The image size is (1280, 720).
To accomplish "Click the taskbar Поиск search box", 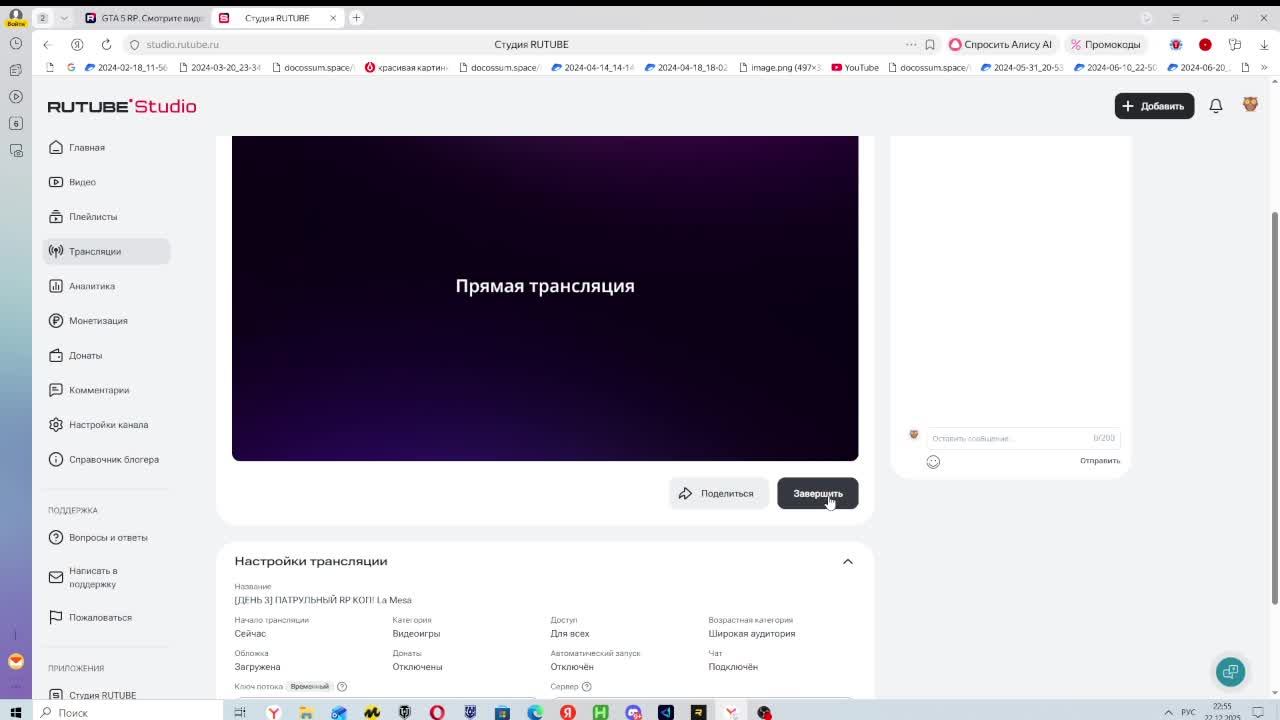I will point(130,712).
